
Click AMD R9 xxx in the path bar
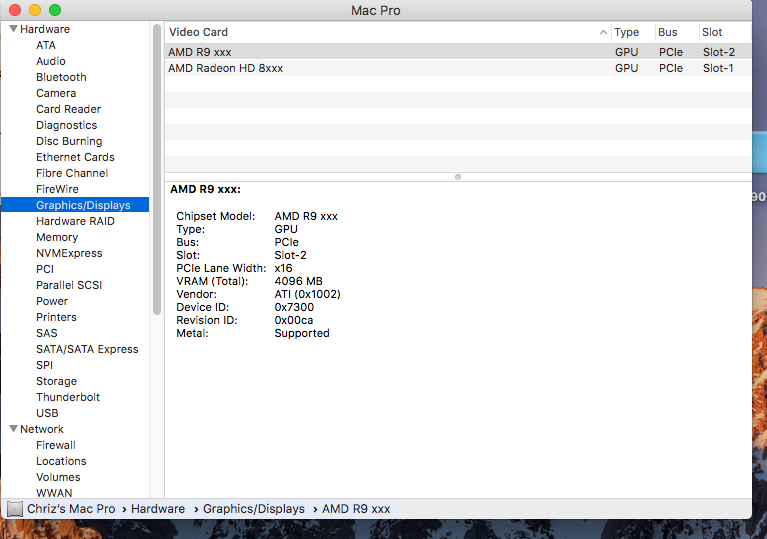(356, 509)
